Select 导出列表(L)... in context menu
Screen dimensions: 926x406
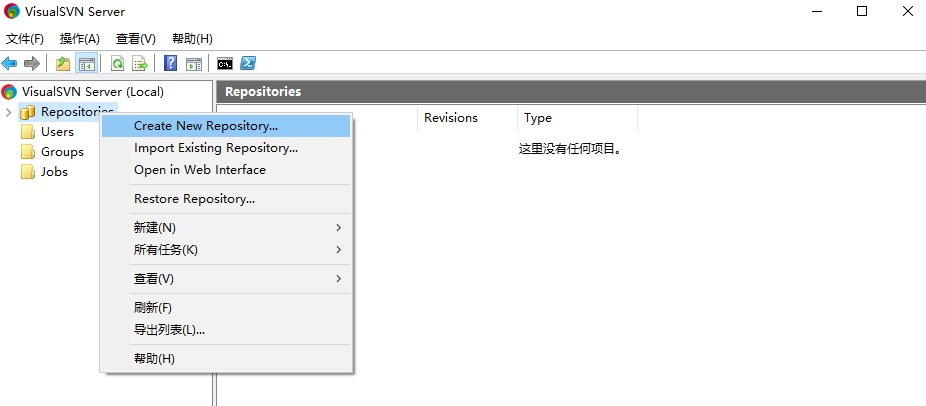226,330
